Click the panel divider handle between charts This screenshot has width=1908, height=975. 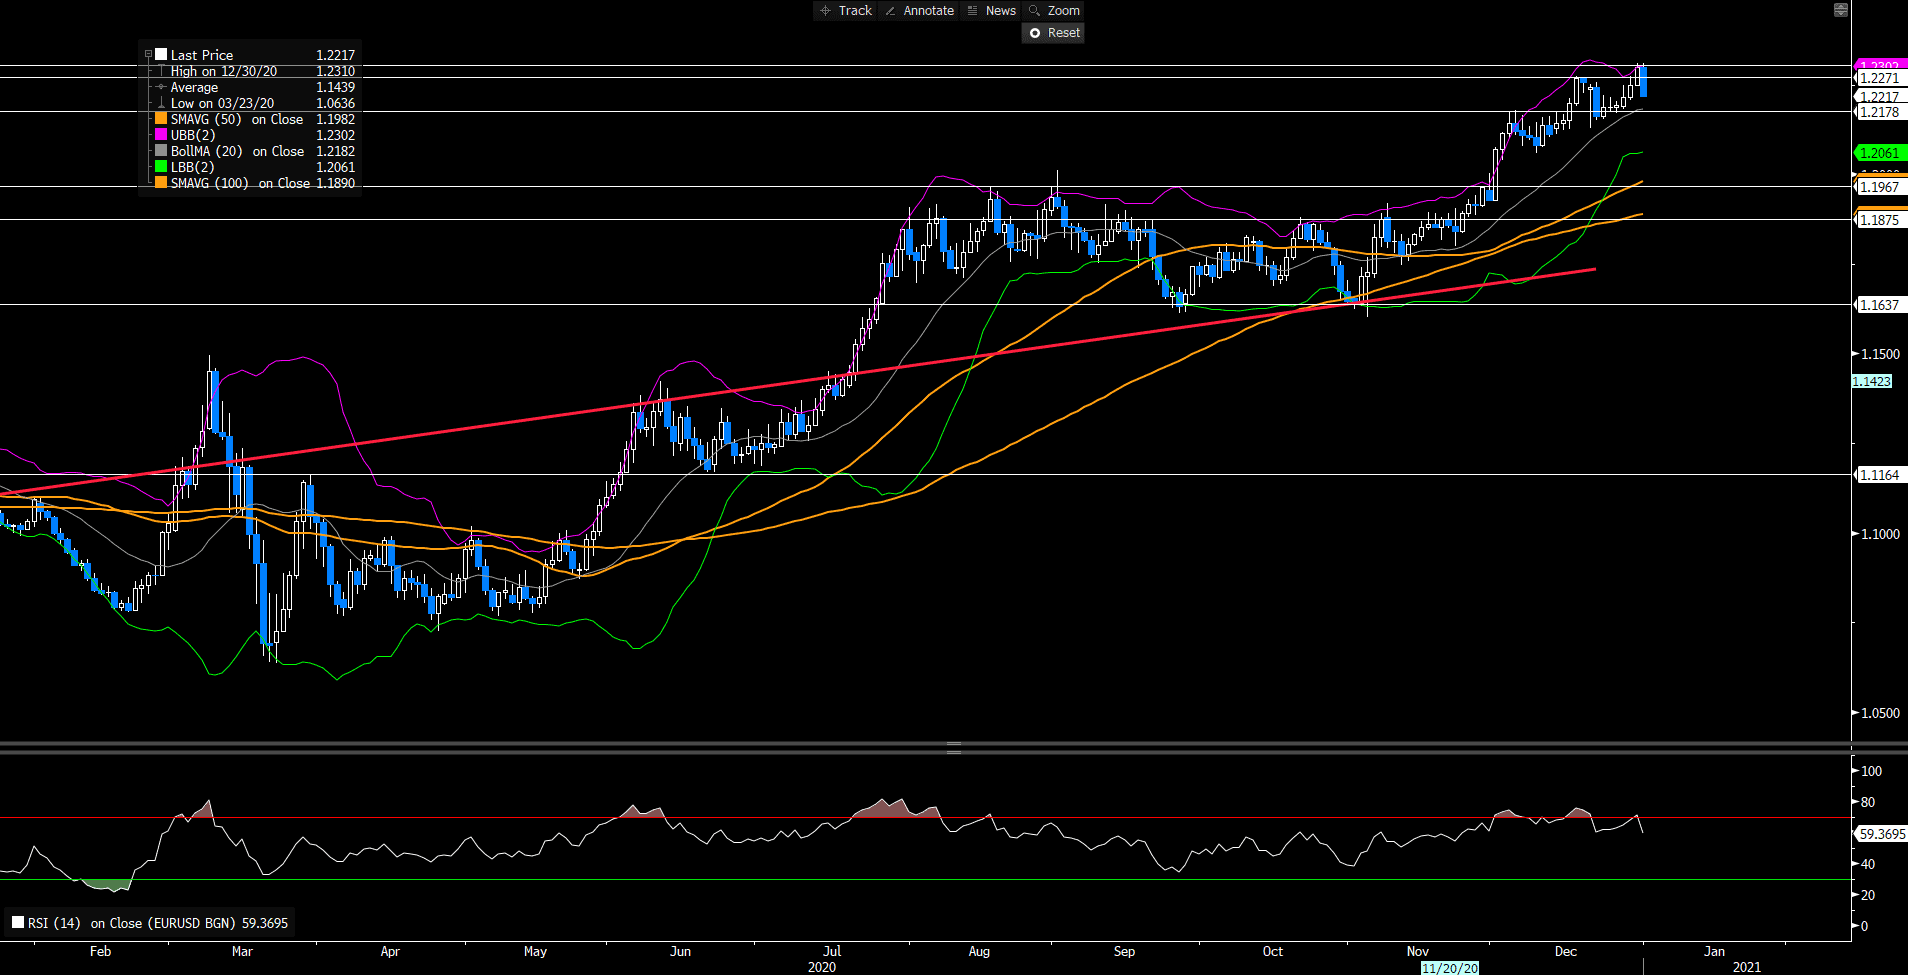[954, 747]
